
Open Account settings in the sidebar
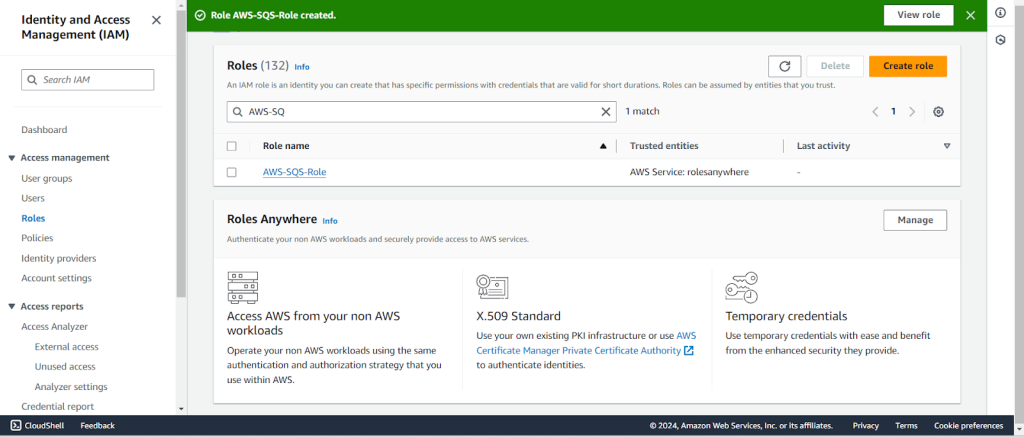(56, 278)
